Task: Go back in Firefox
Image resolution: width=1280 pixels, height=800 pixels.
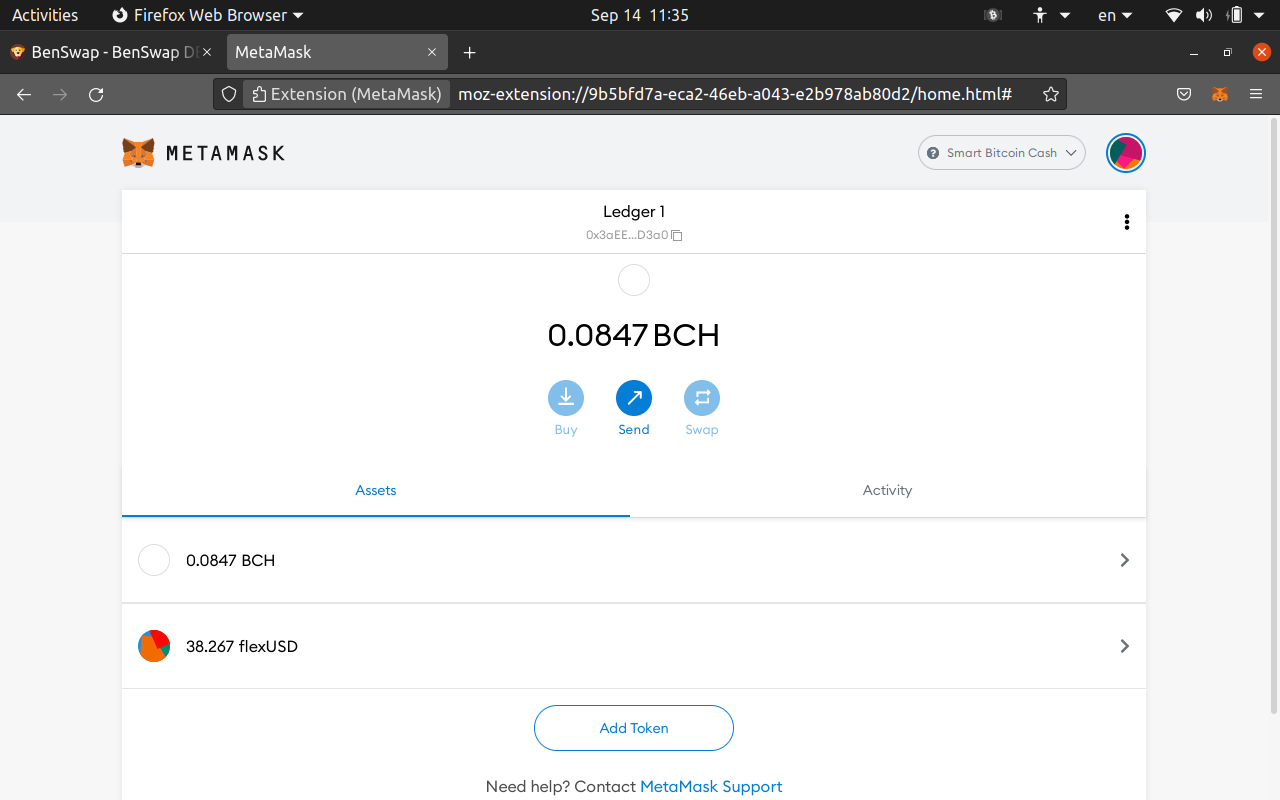Action: pos(24,94)
